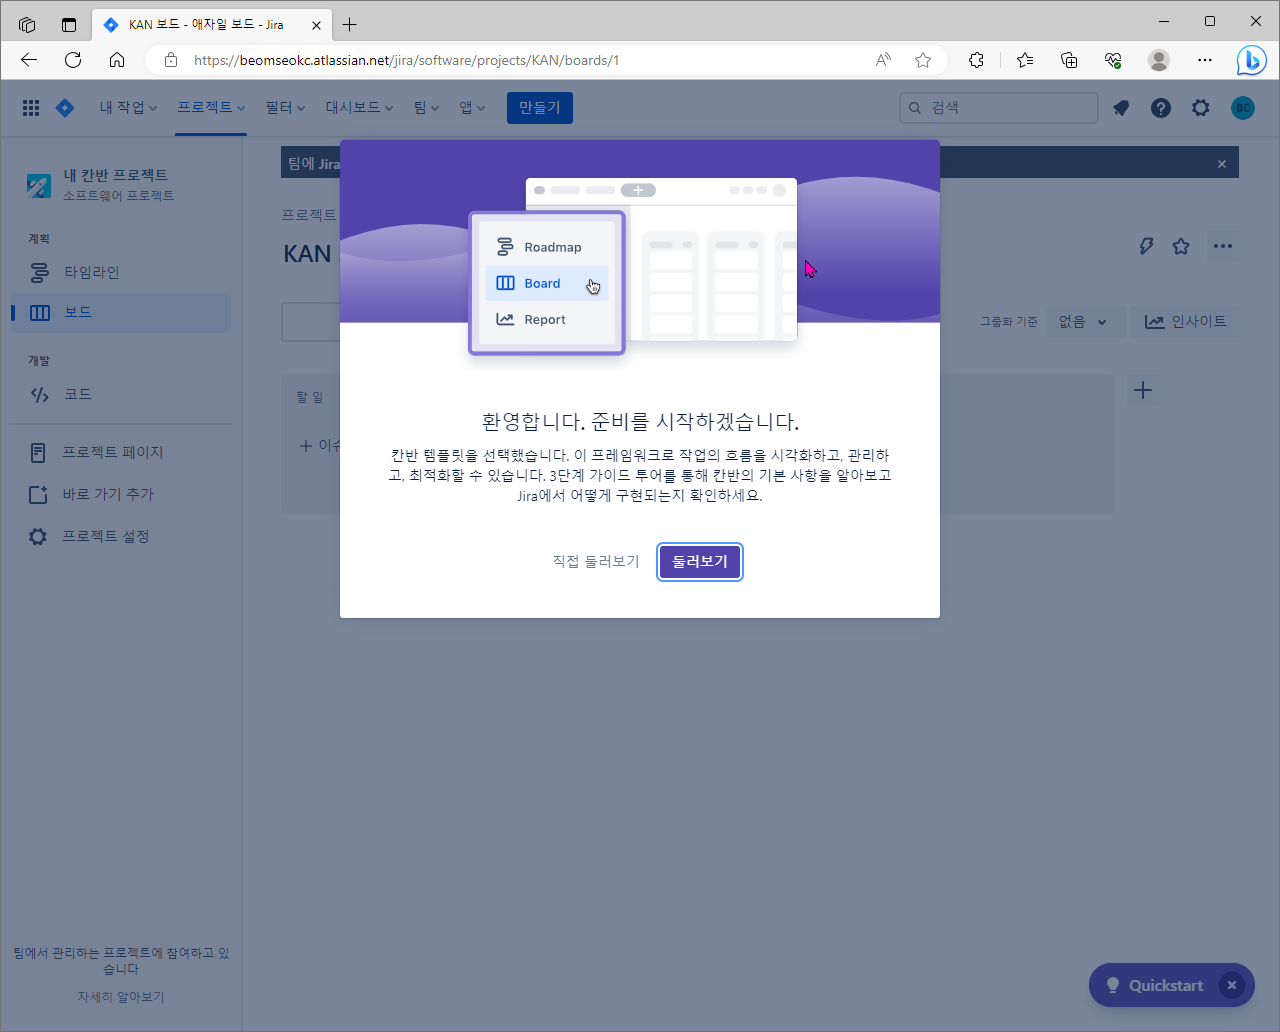This screenshot has width=1280, height=1032.
Task: Click the browser profile icon
Action: coord(1159,60)
